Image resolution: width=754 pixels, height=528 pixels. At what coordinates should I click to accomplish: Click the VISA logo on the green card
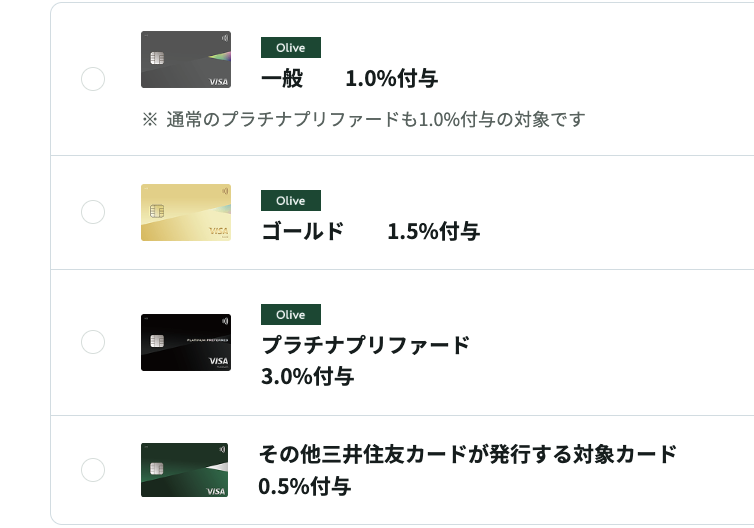pyautogui.click(x=216, y=491)
